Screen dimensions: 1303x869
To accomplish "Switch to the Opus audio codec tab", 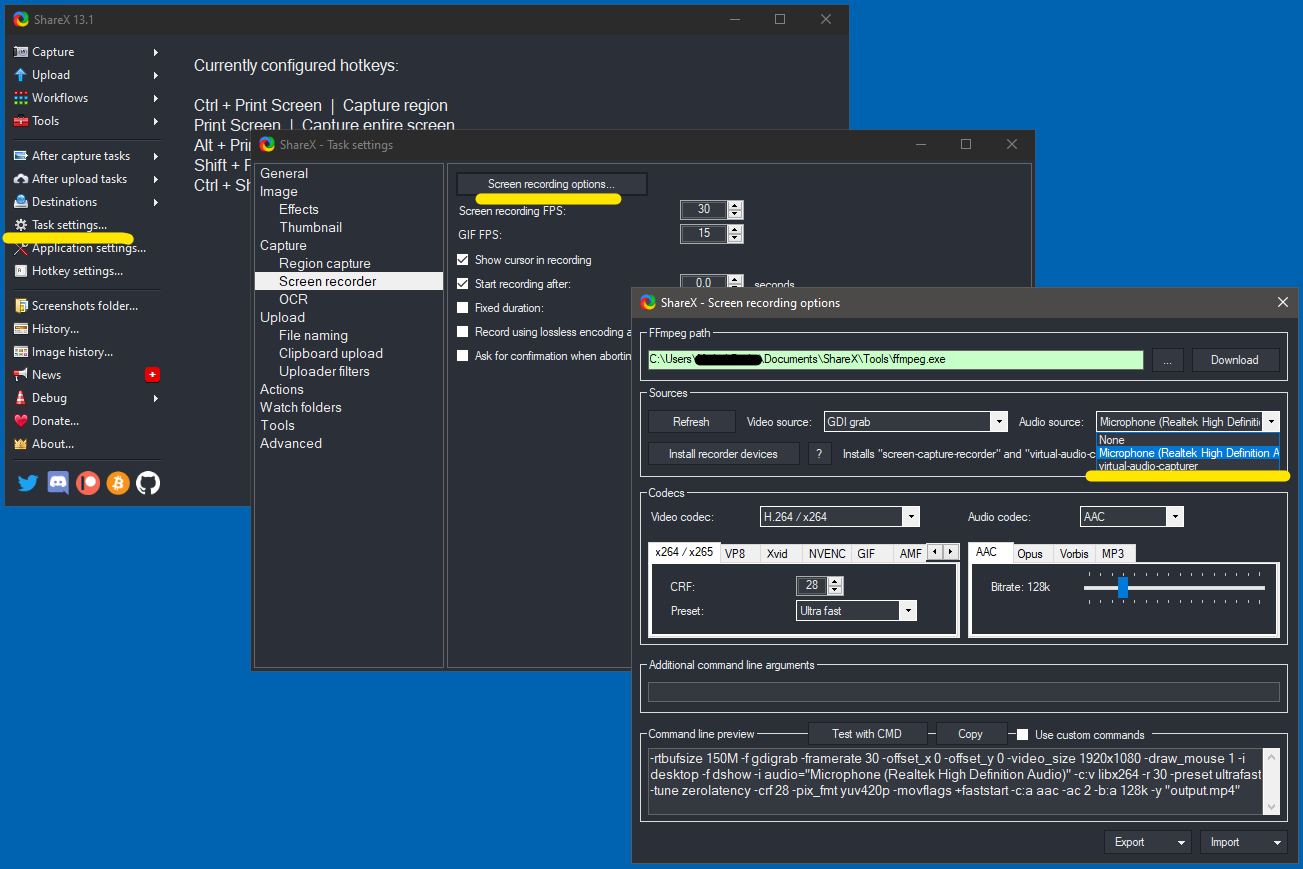I will (1031, 553).
